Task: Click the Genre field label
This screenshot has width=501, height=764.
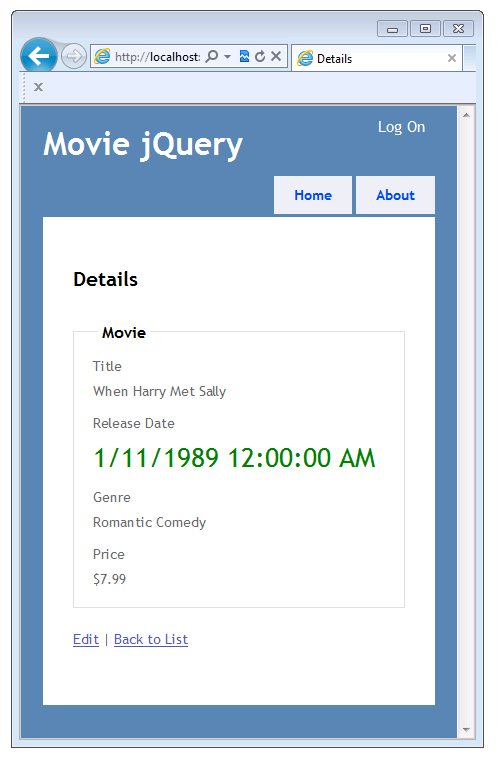Action: tap(112, 497)
